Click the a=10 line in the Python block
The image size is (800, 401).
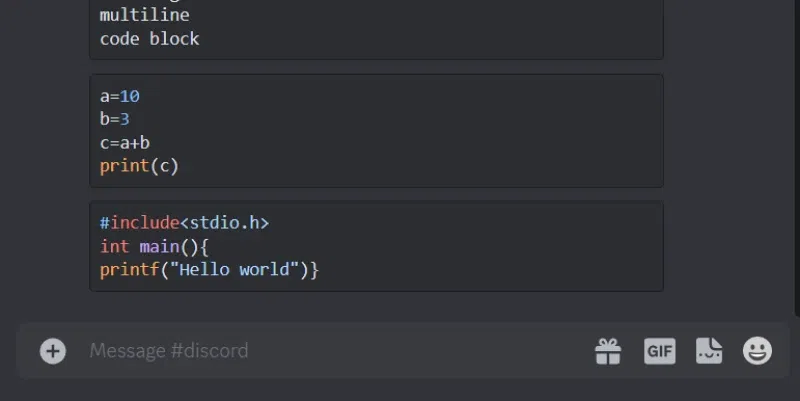[x=119, y=96]
